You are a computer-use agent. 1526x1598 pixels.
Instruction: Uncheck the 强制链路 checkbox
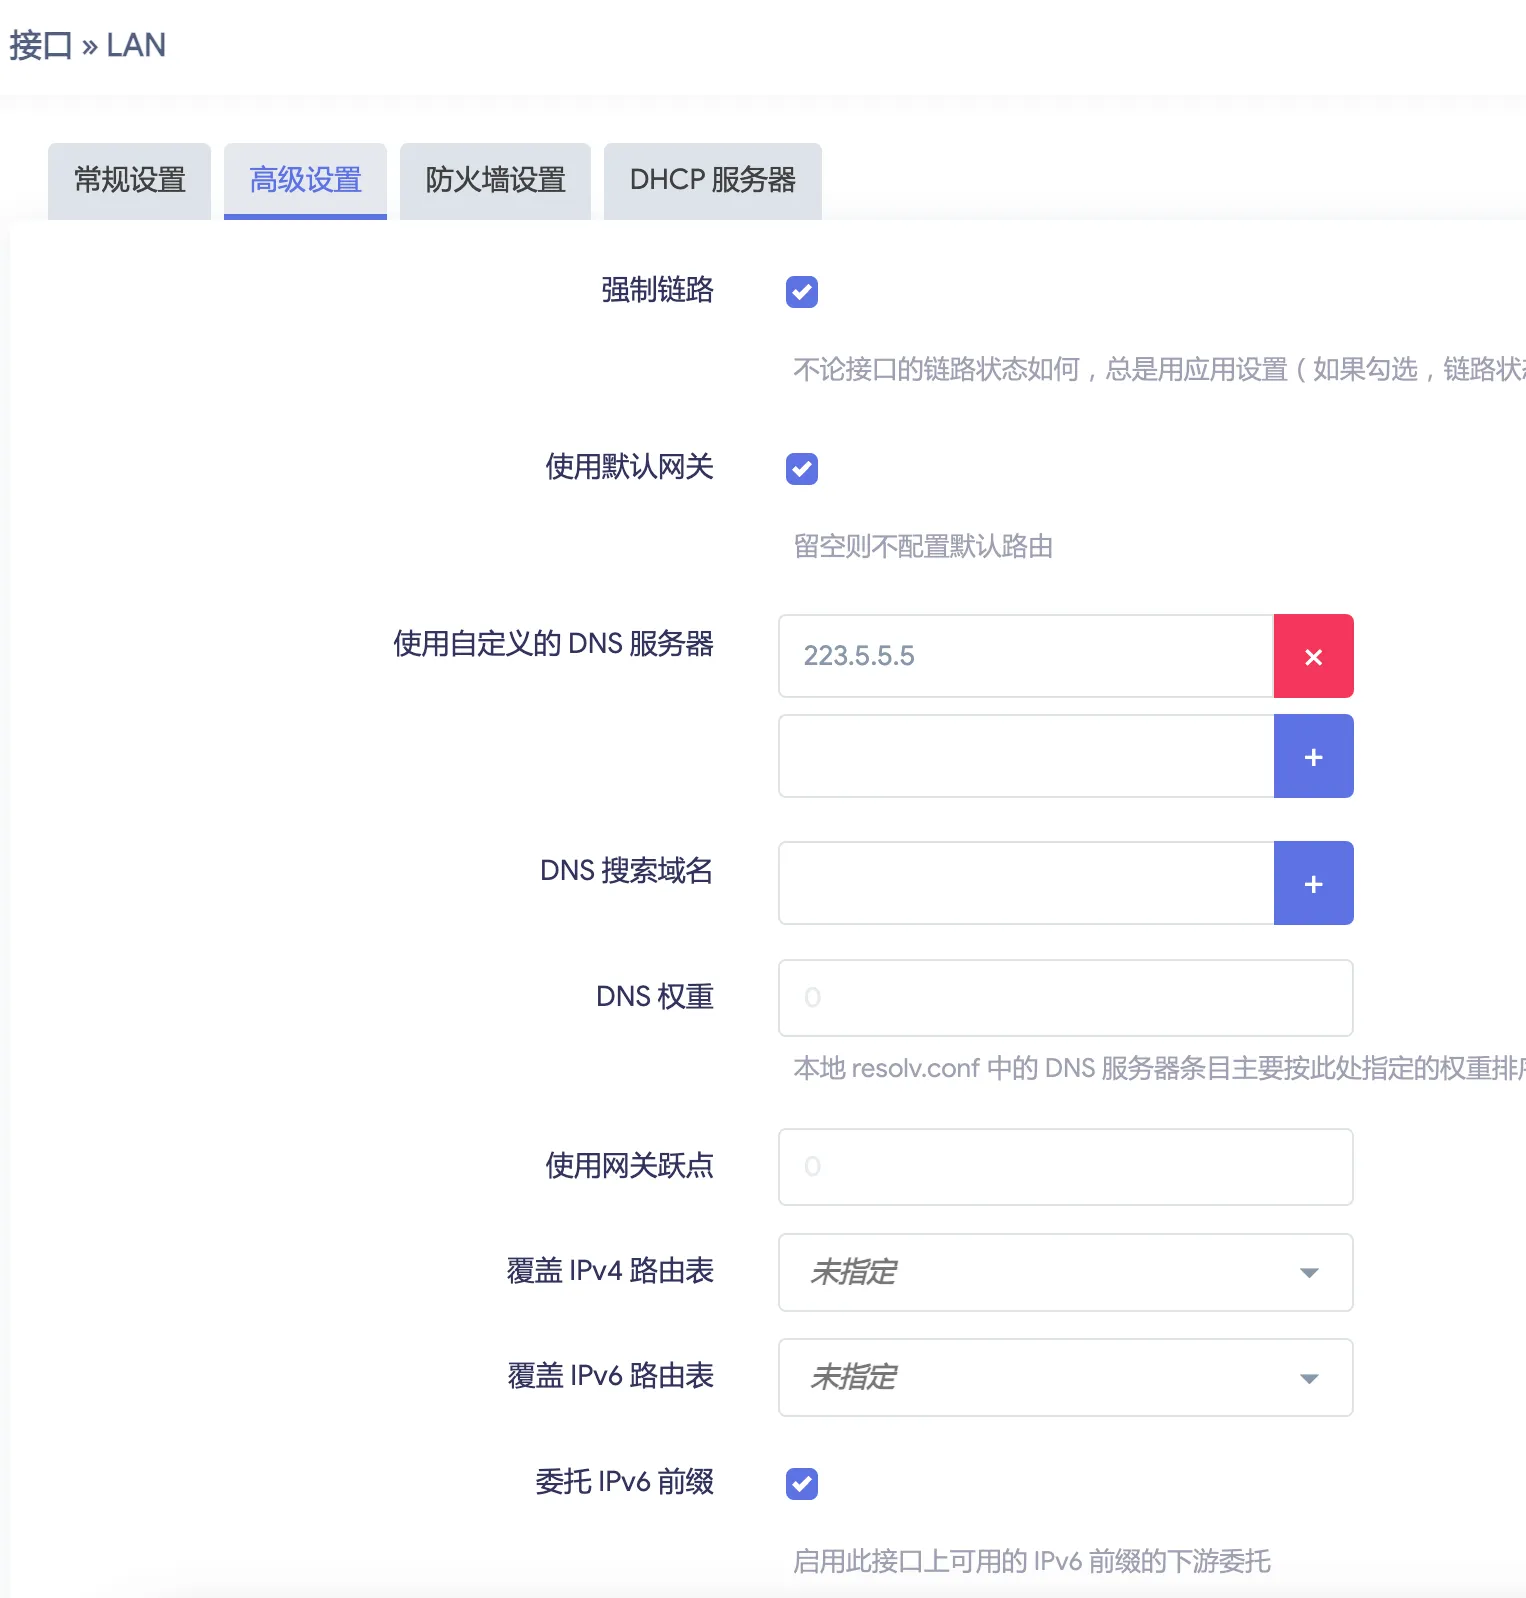(801, 292)
